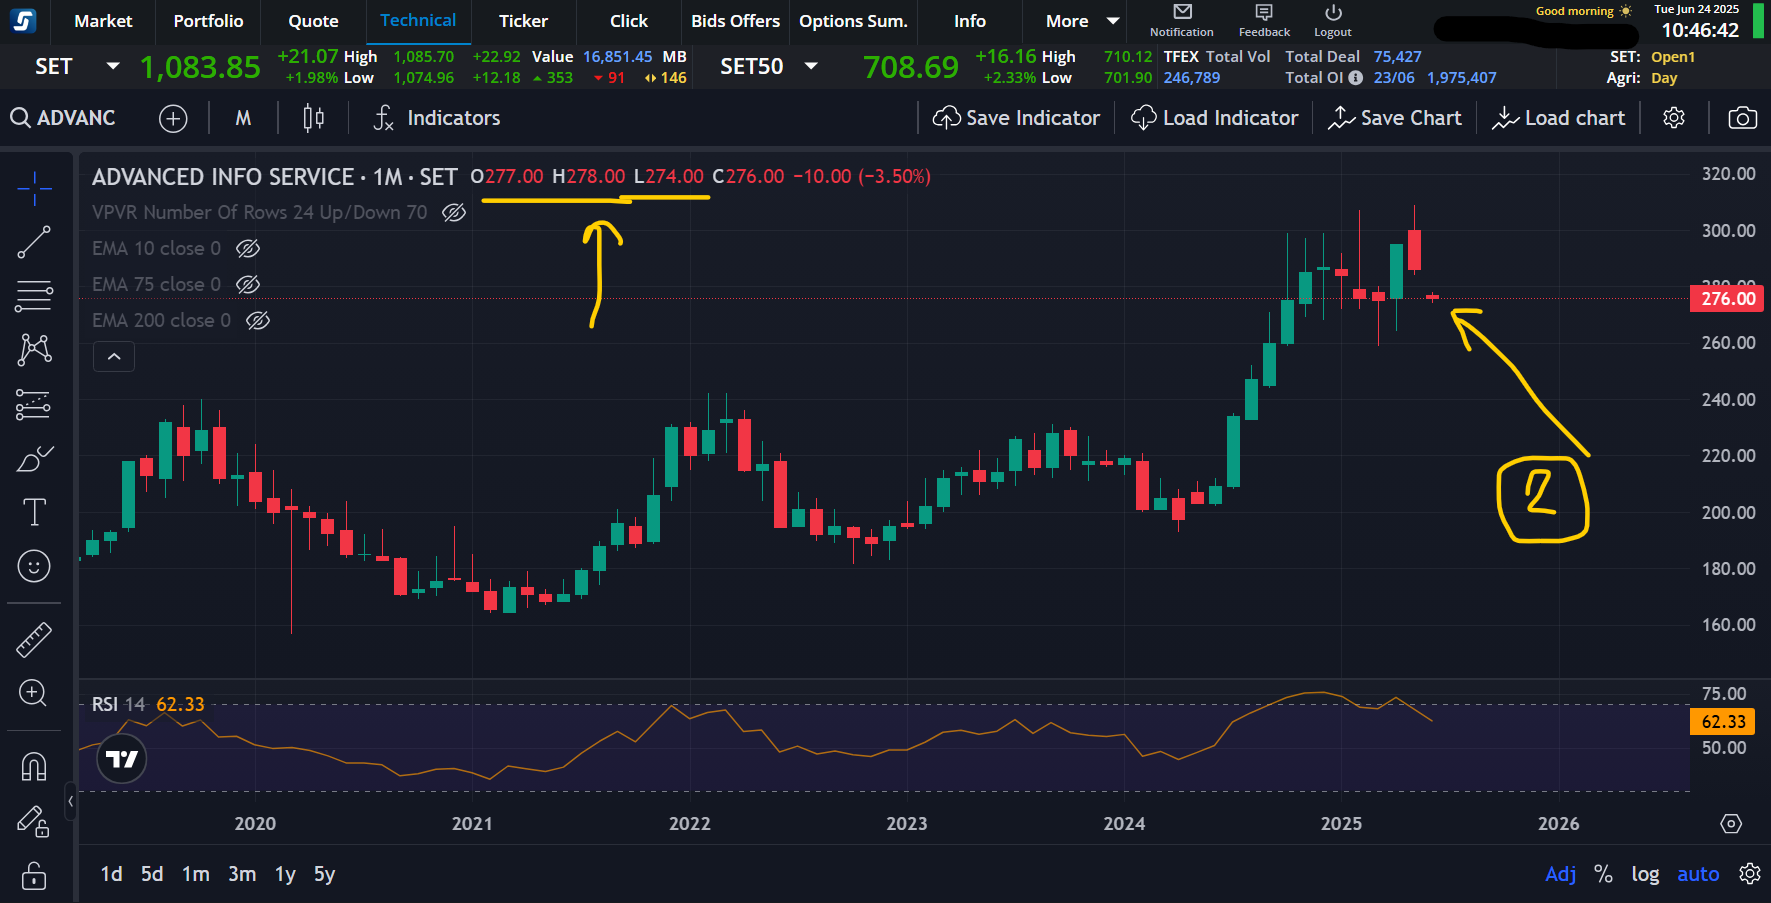The image size is (1771, 903).
Task: Open the Info tab
Action: 969,21
